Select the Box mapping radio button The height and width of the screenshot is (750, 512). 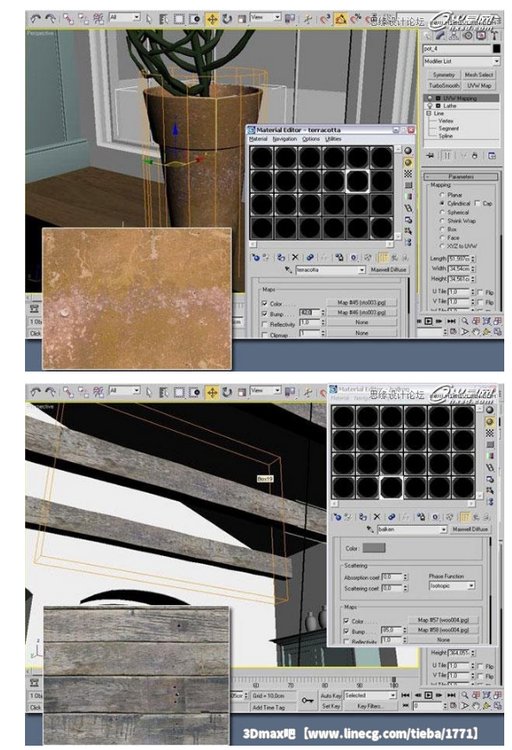coord(442,230)
